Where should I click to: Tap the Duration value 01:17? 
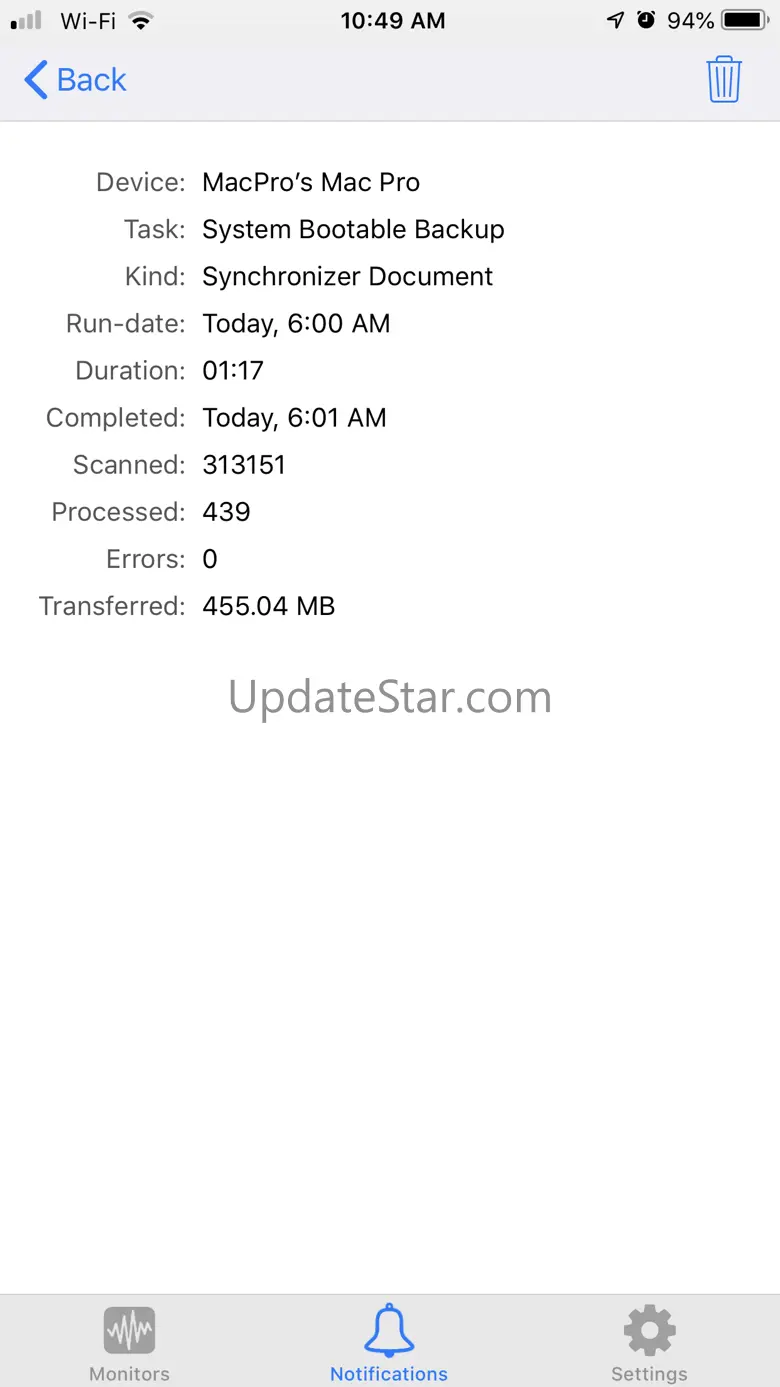[233, 370]
